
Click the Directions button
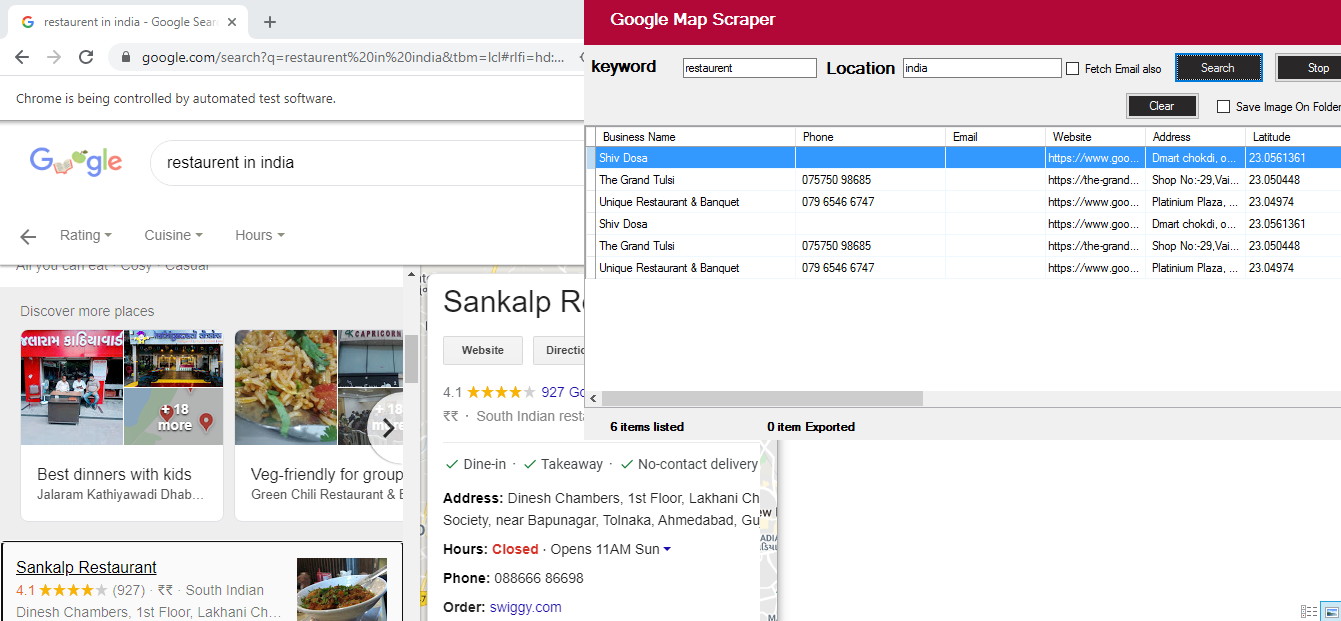(559, 350)
